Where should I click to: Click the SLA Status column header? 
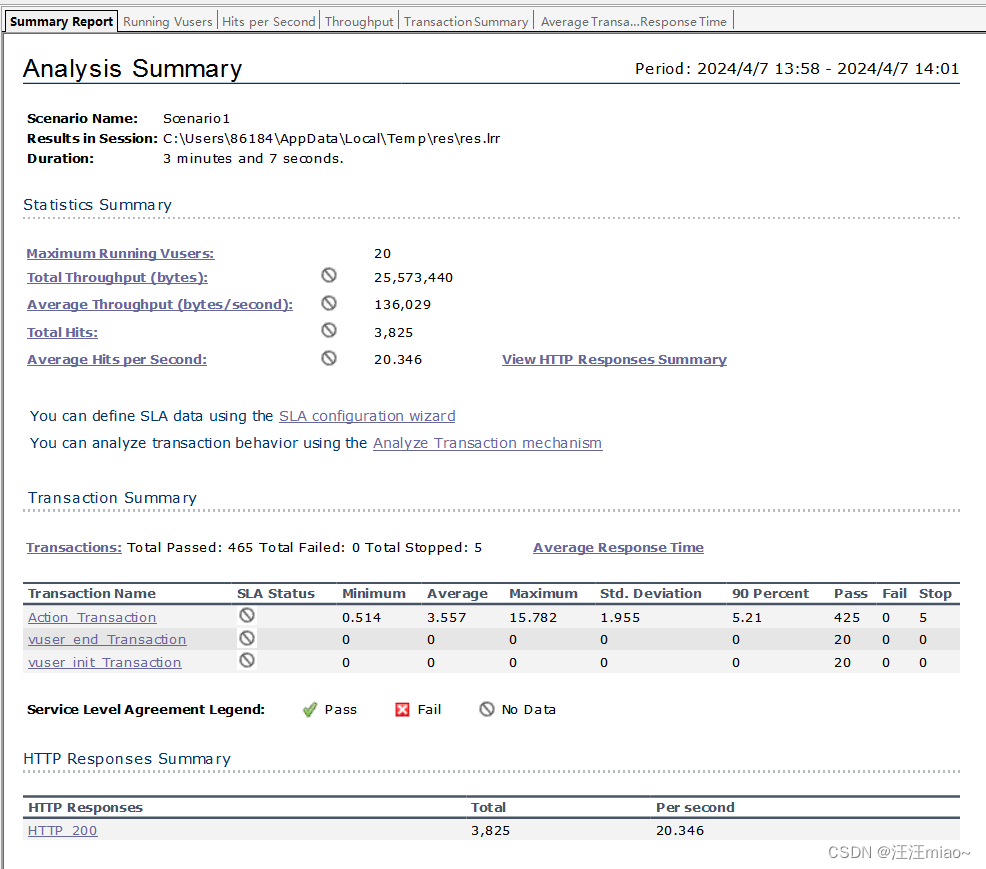tap(275, 594)
